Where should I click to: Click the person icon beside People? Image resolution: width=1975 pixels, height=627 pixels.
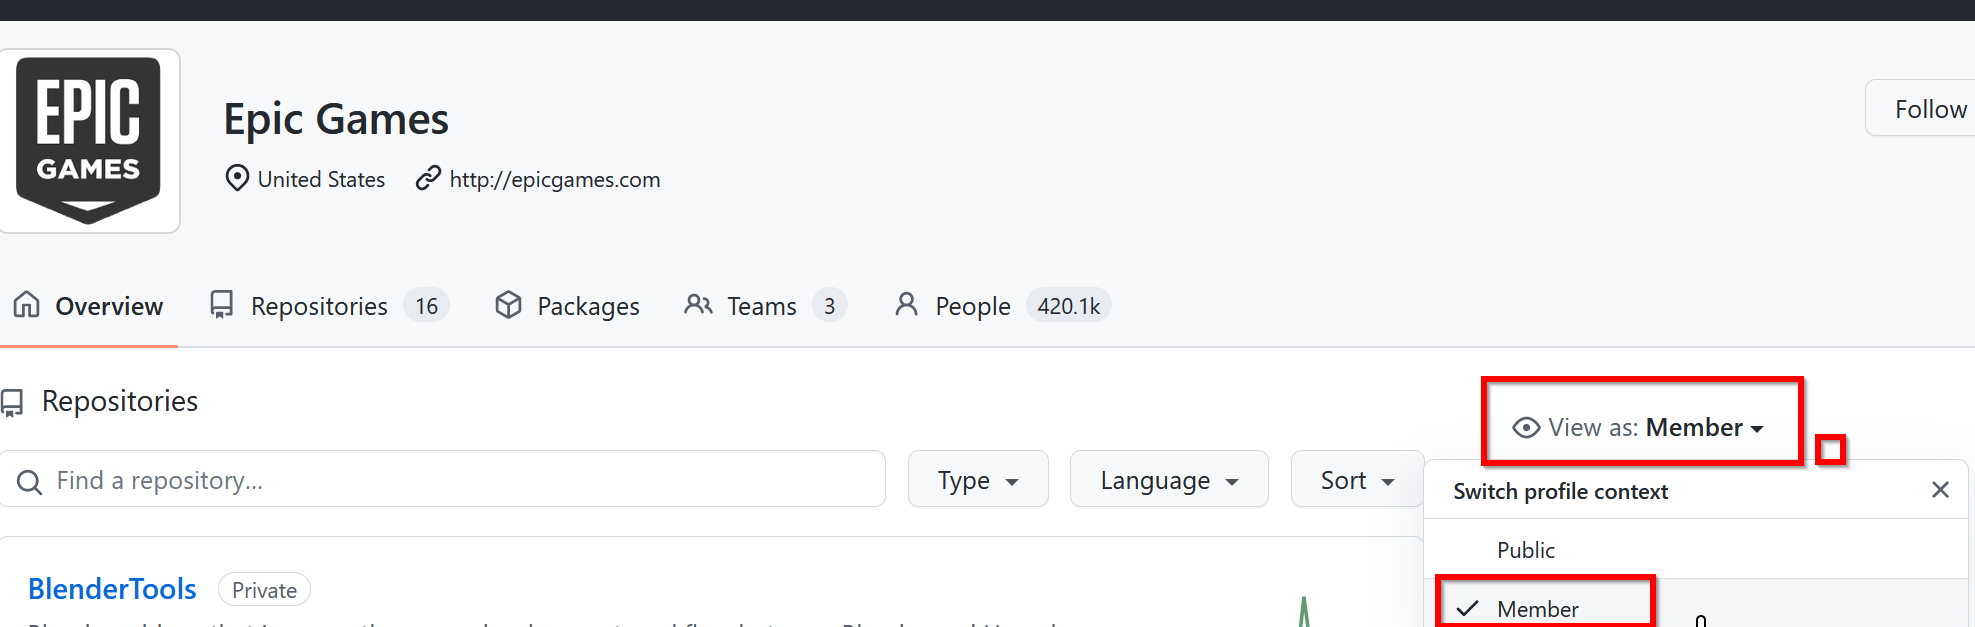[906, 304]
